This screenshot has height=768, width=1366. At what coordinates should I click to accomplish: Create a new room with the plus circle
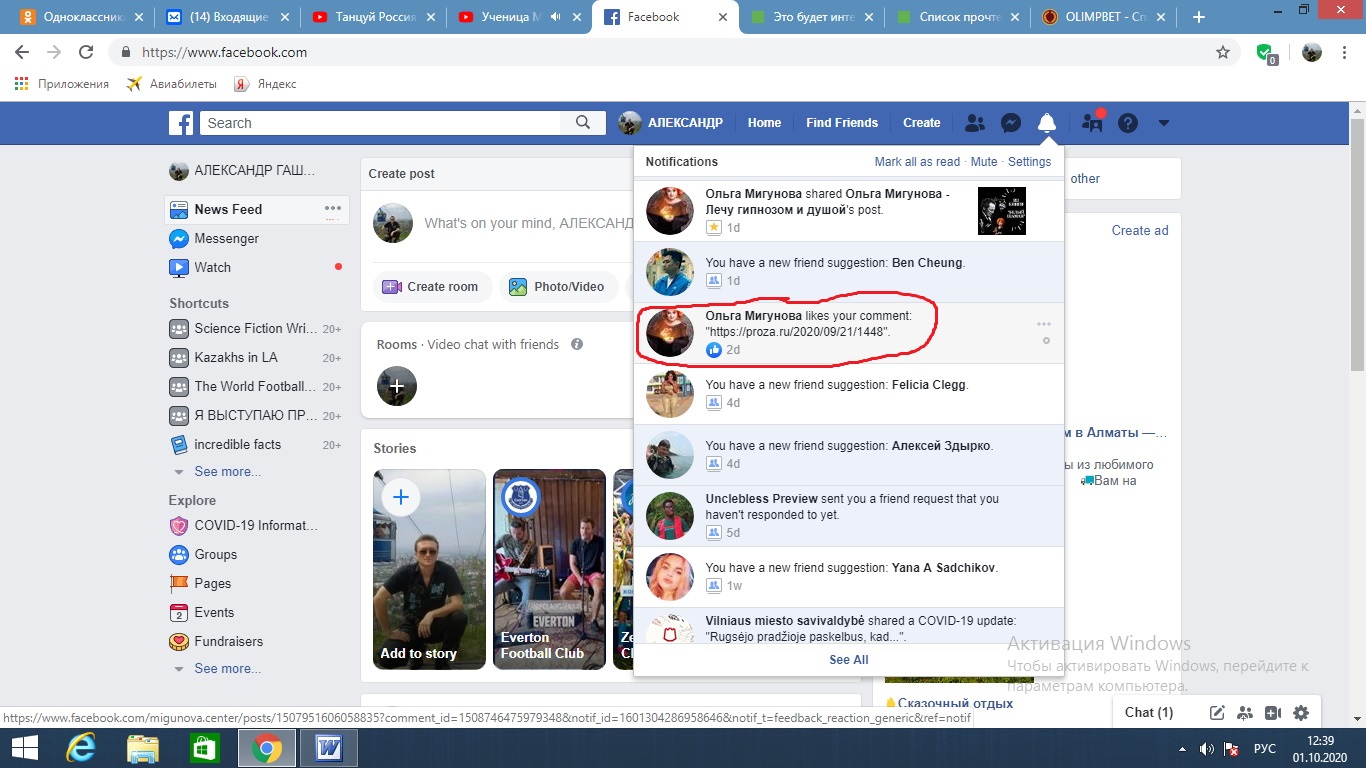pos(397,386)
